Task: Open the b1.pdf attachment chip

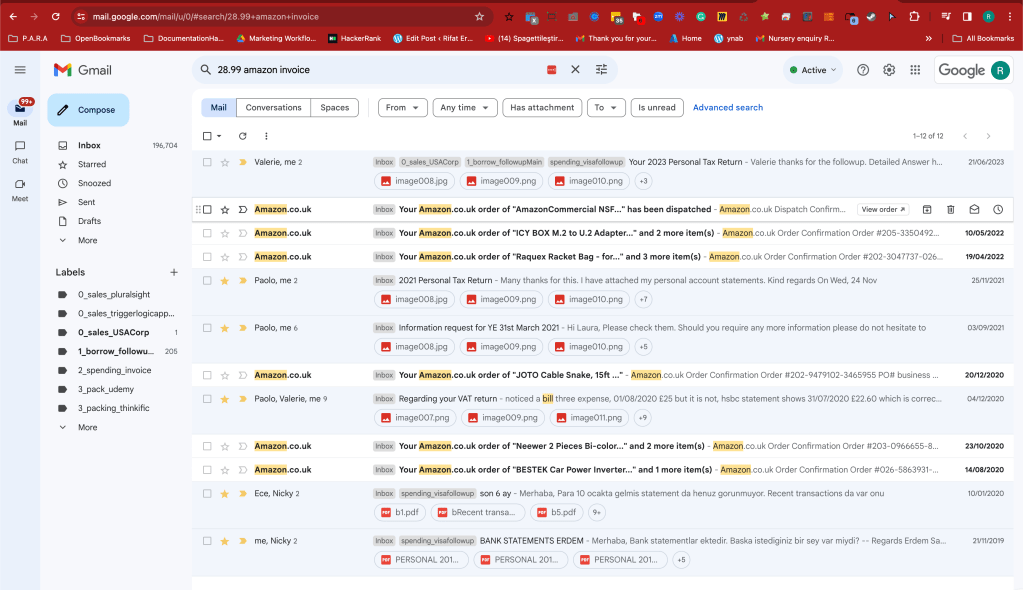Action: pyautogui.click(x=401, y=512)
